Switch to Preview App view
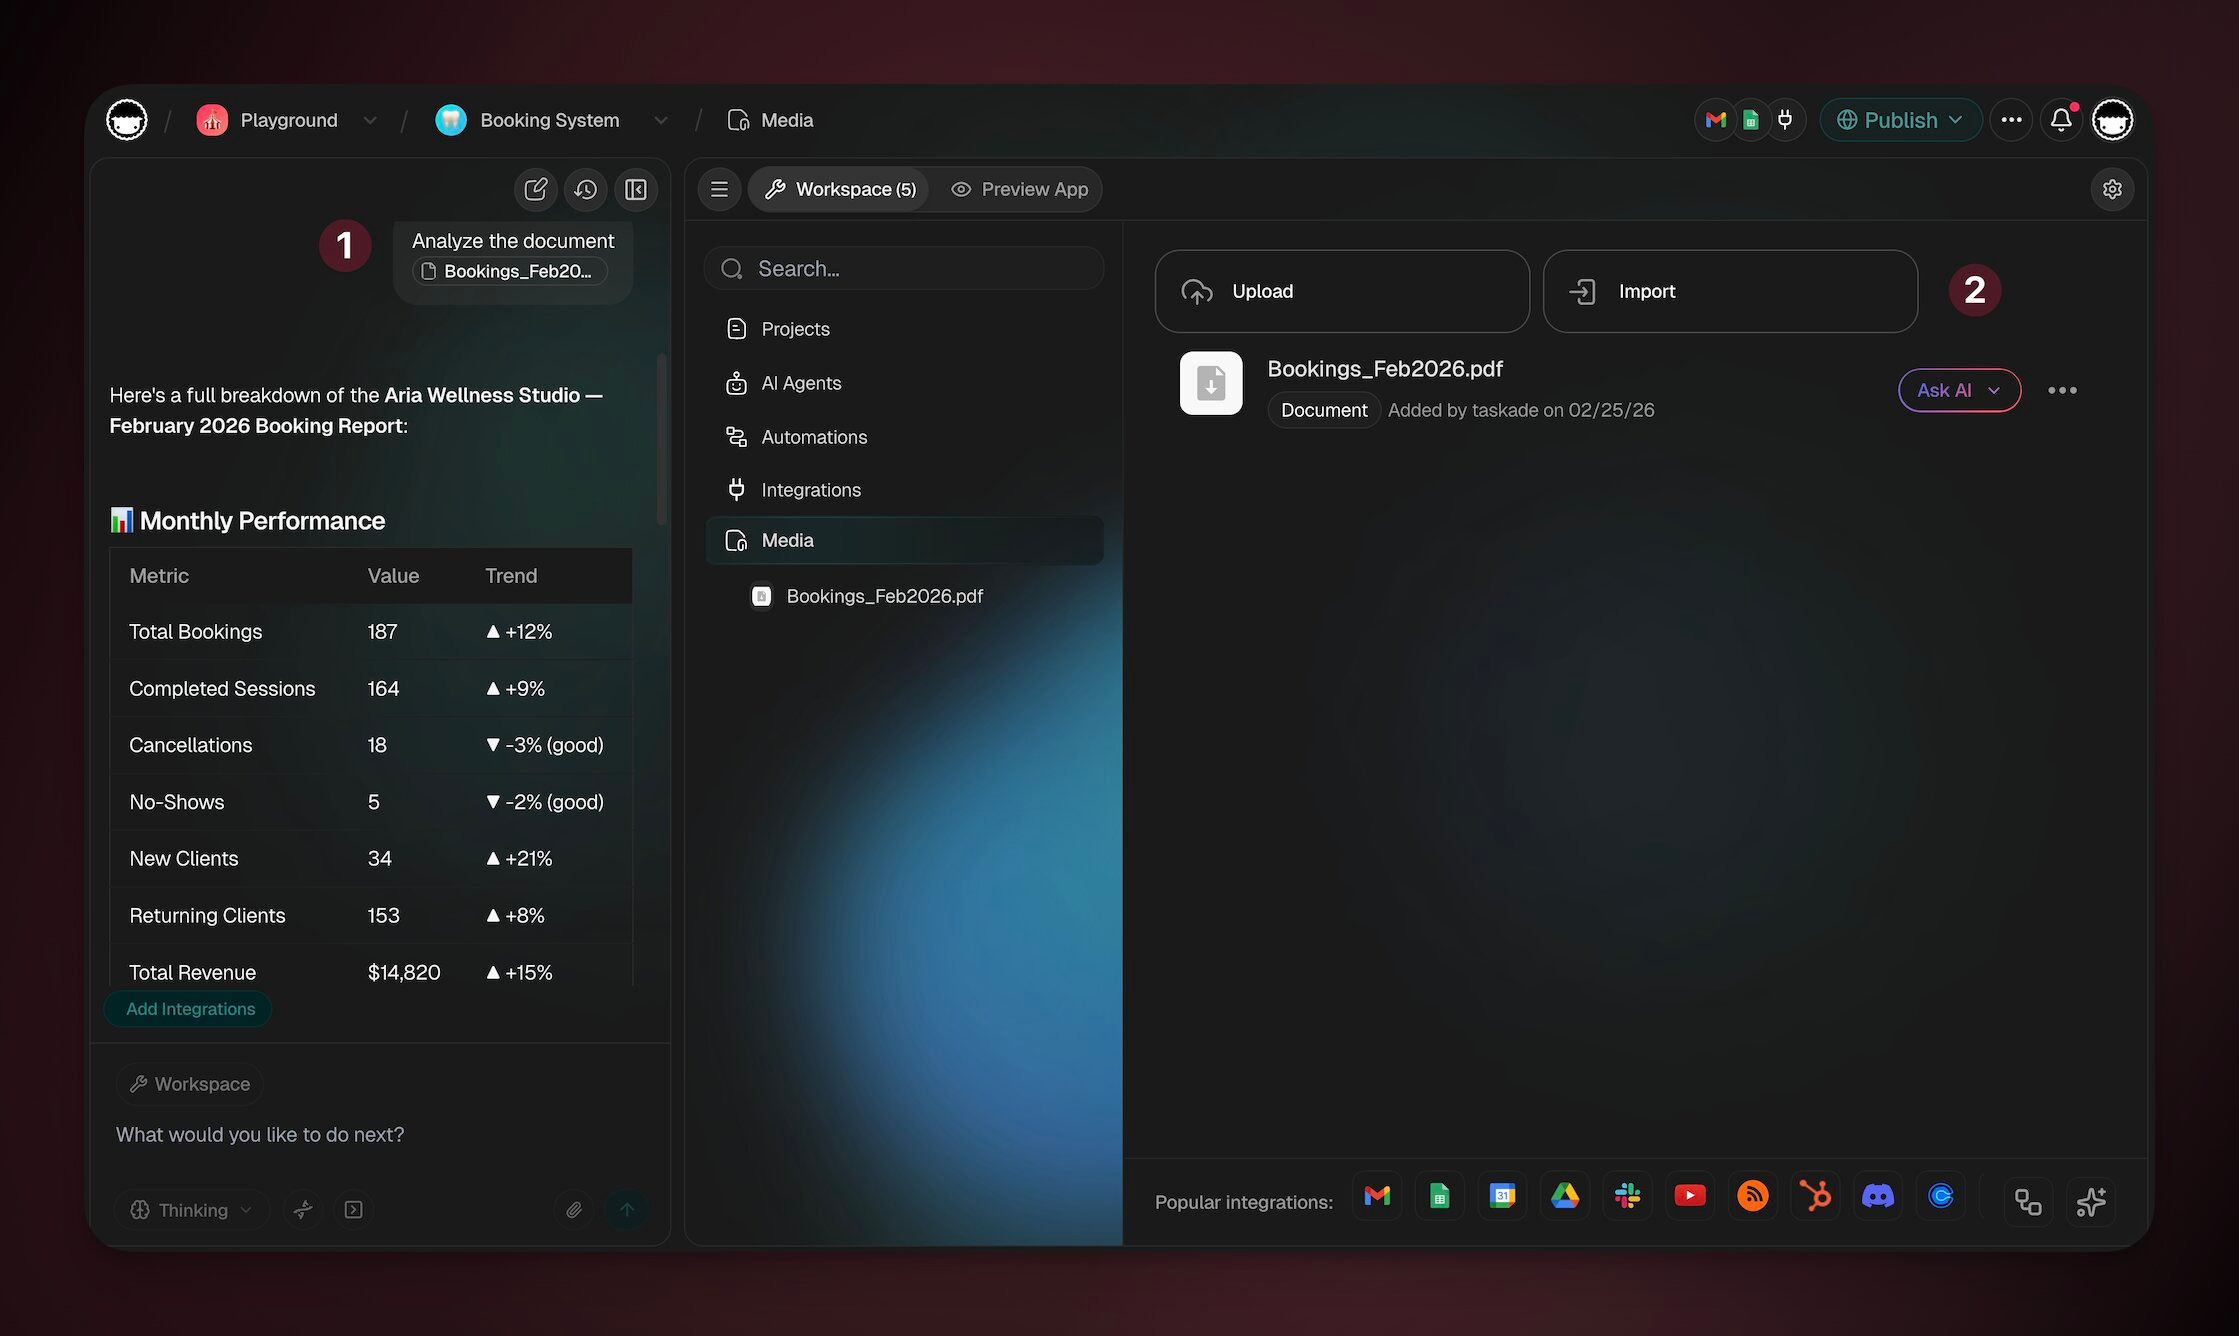 (x=1019, y=189)
